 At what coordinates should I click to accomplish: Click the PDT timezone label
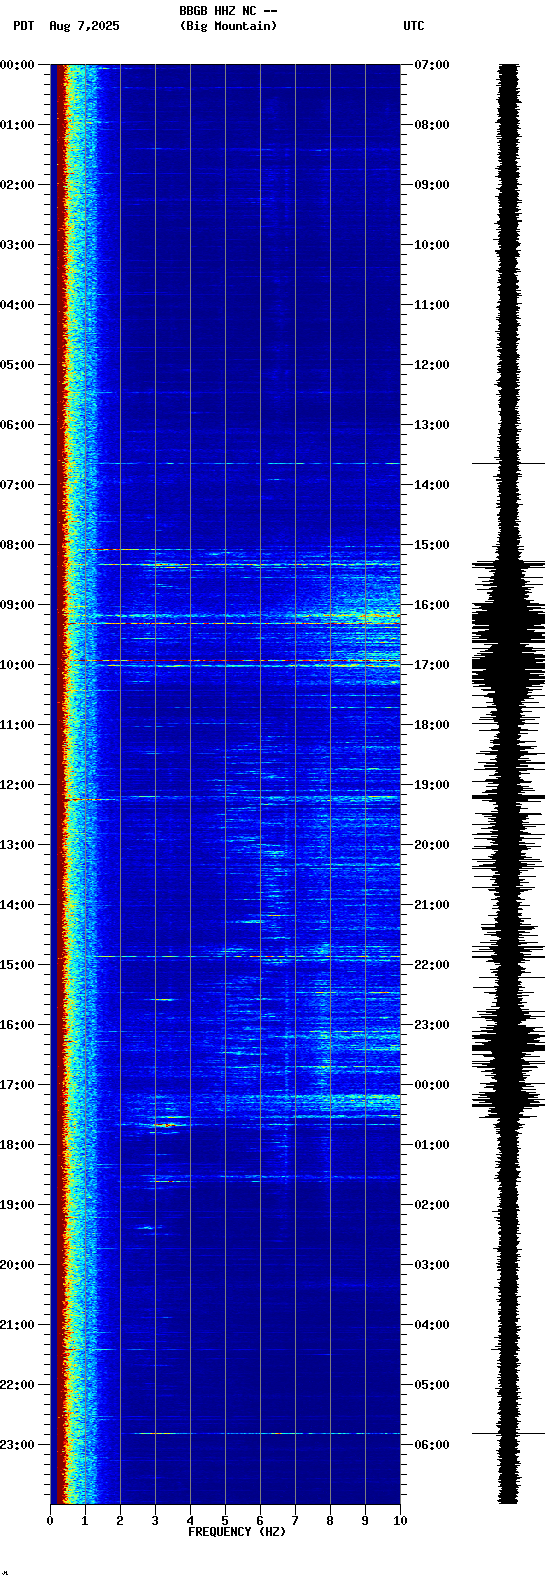click(24, 26)
